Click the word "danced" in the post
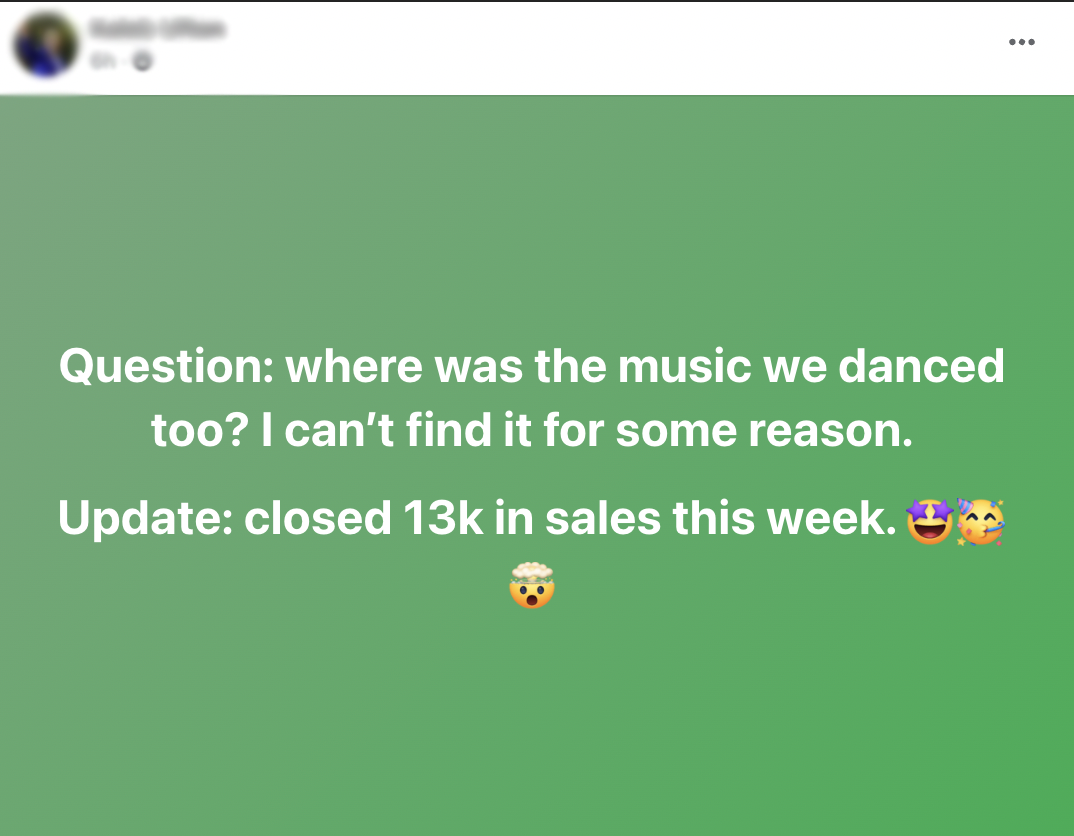The image size is (1074, 836). (x=921, y=366)
